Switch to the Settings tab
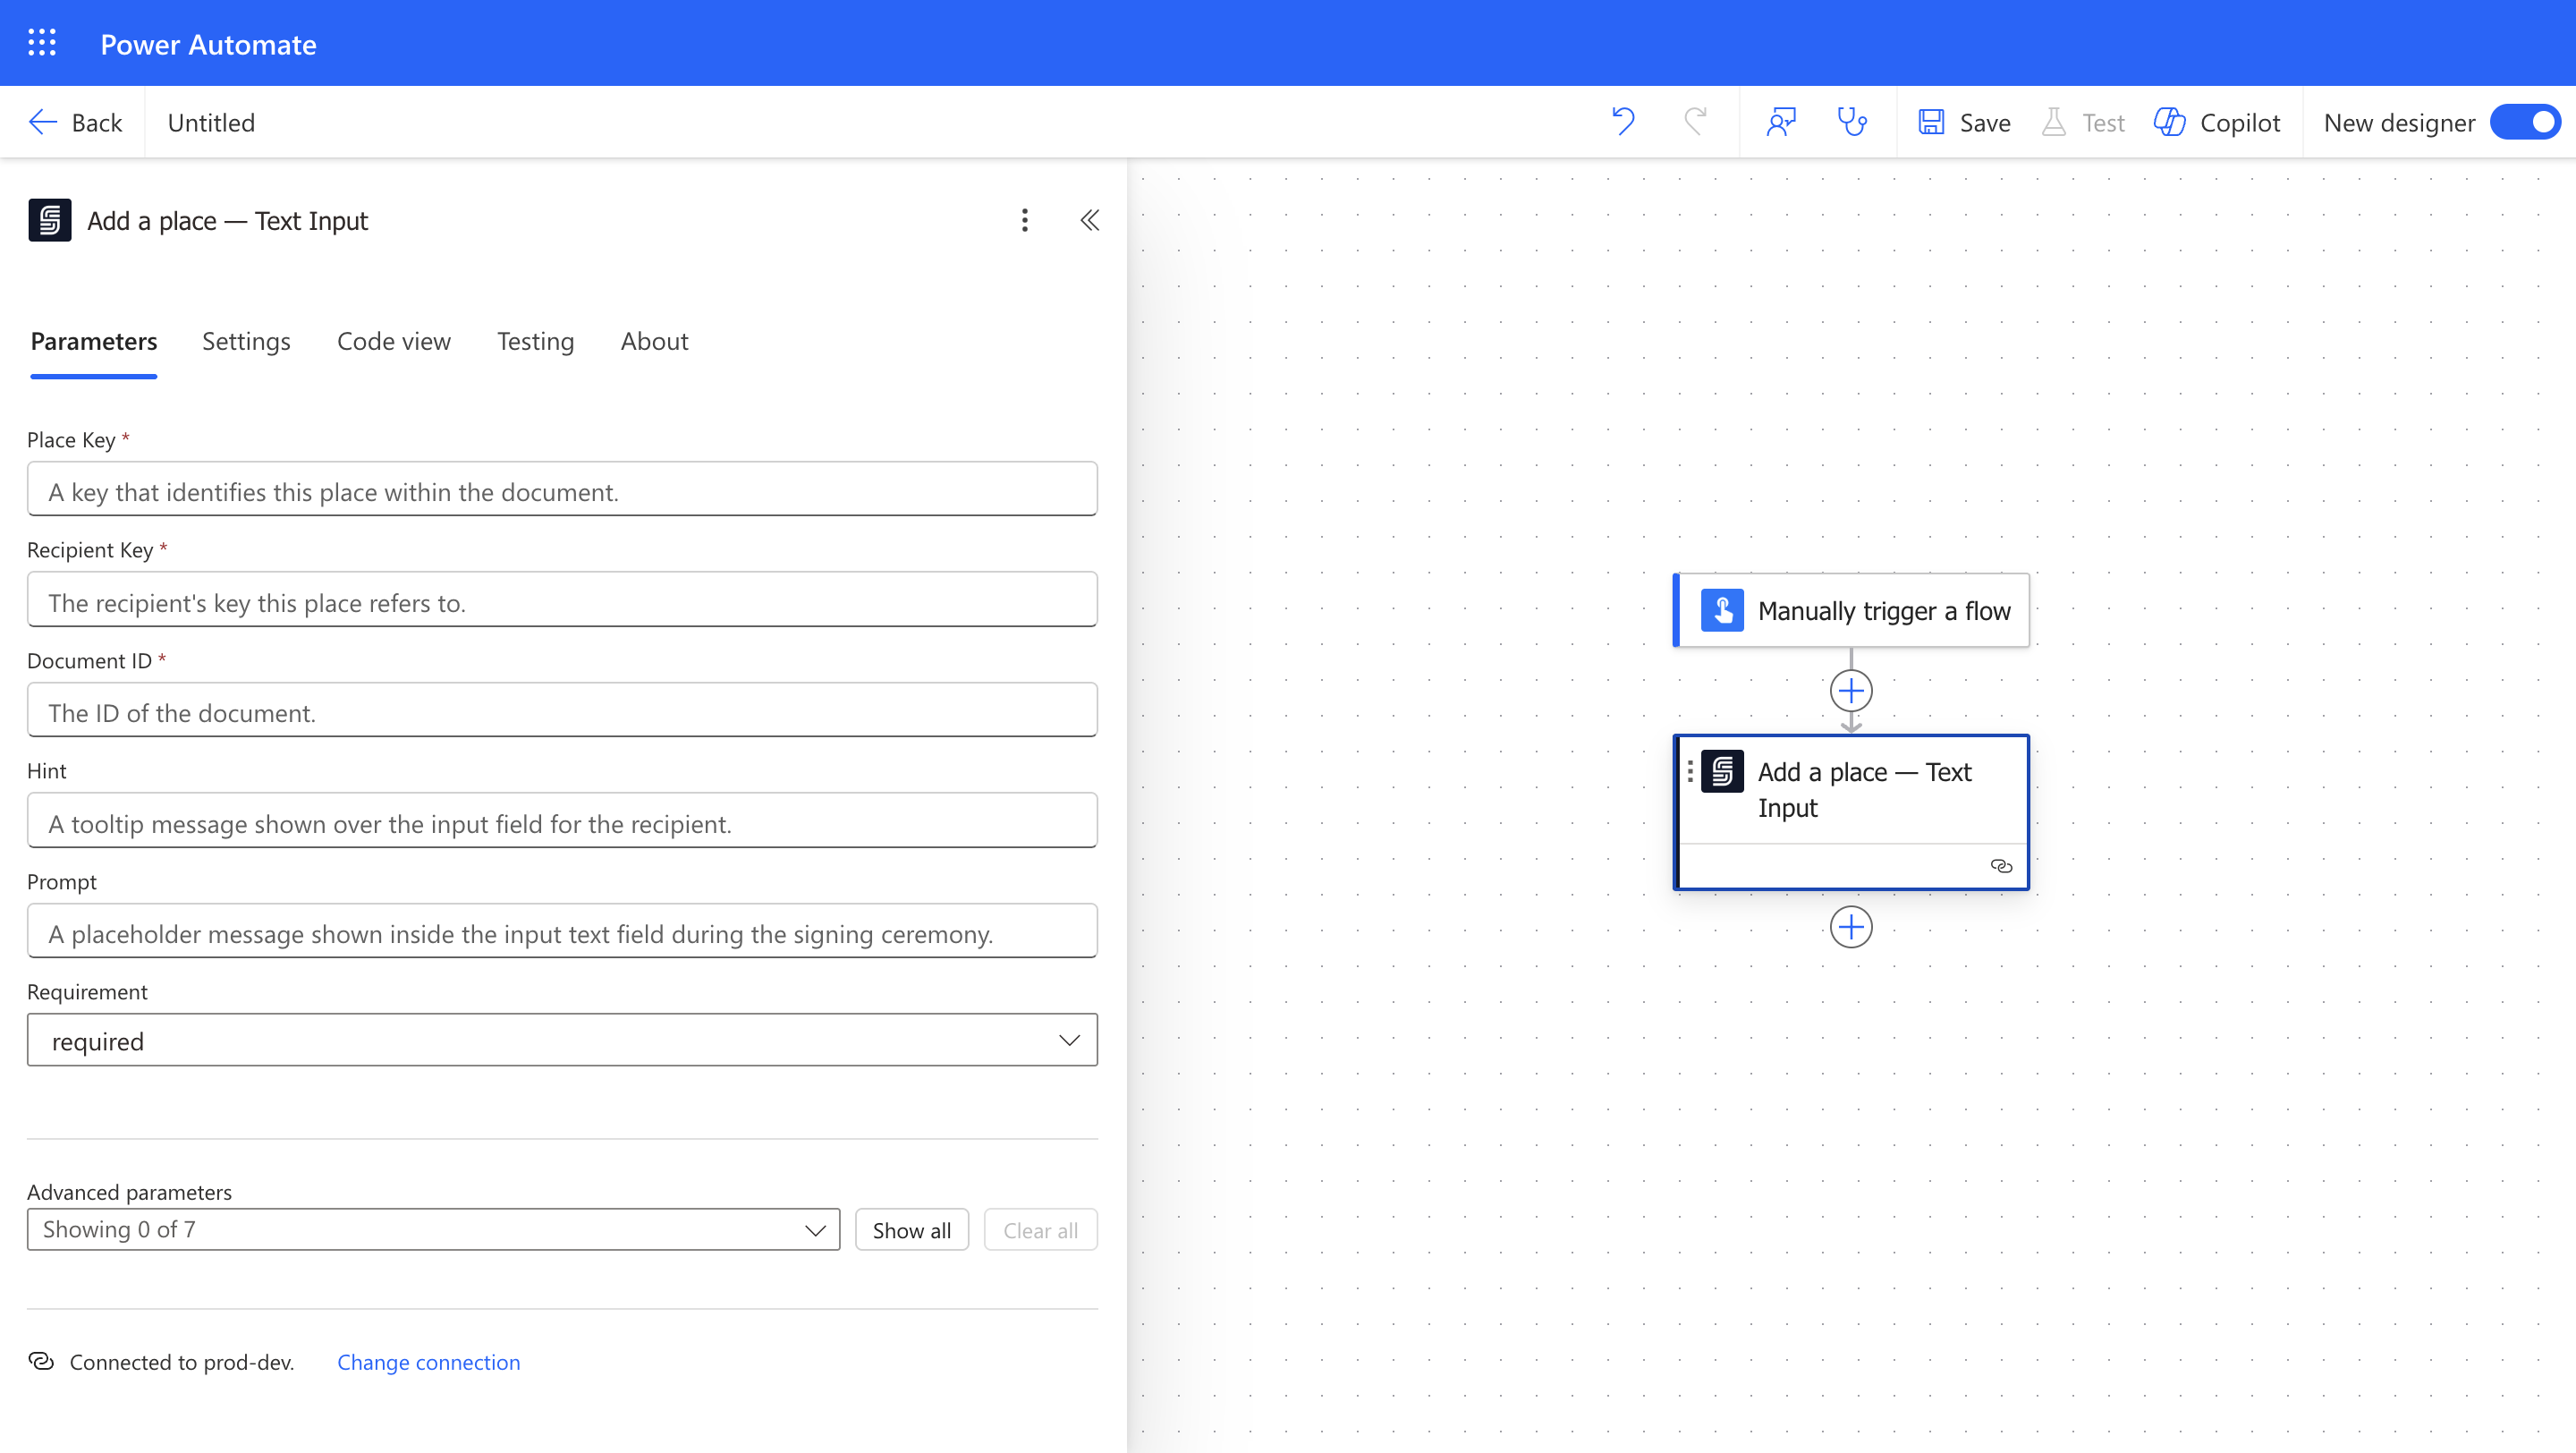 pyautogui.click(x=246, y=341)
